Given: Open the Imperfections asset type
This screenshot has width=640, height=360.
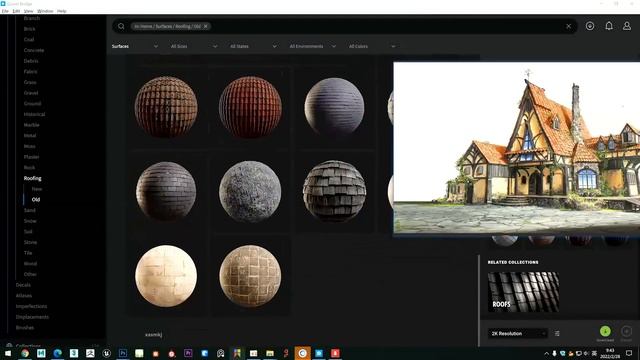Looking at the screenshot, I should pos(31,306).
